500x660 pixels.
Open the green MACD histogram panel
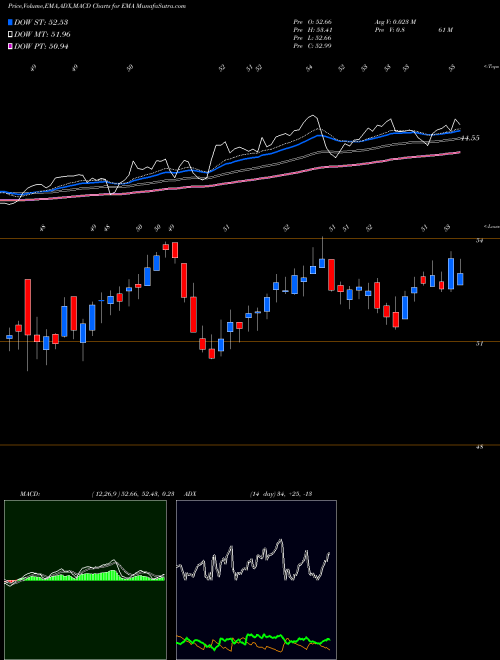(x=85, y=580)
